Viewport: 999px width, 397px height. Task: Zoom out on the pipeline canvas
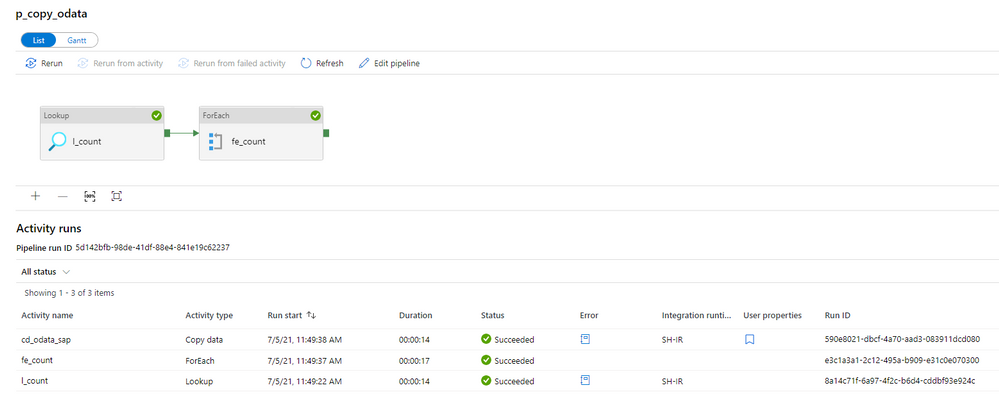pyautogui.click(x=62, y=196)
